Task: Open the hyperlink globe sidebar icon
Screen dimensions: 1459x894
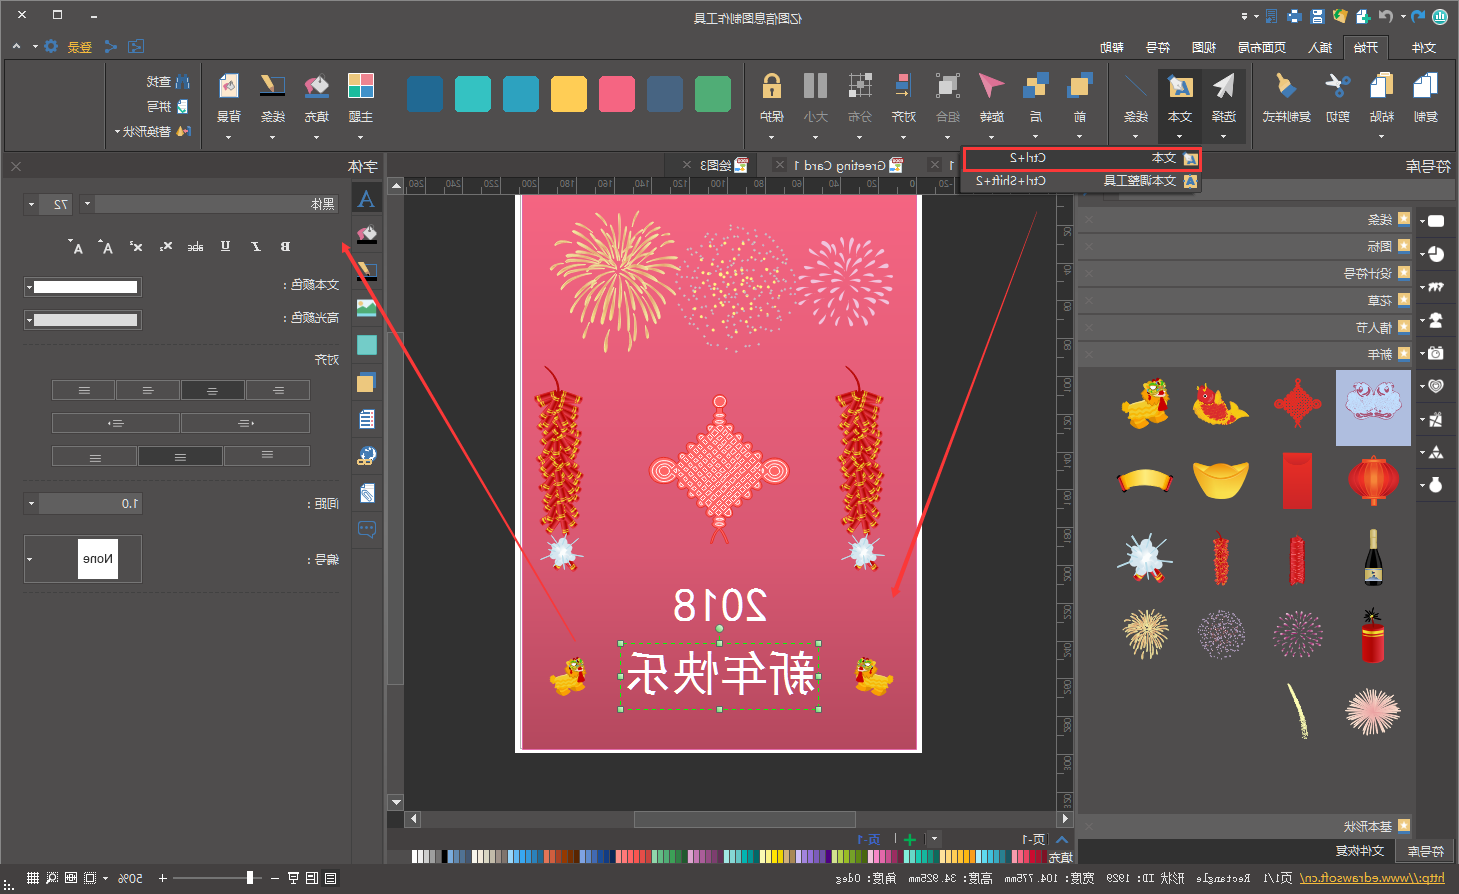Action: 367,456
